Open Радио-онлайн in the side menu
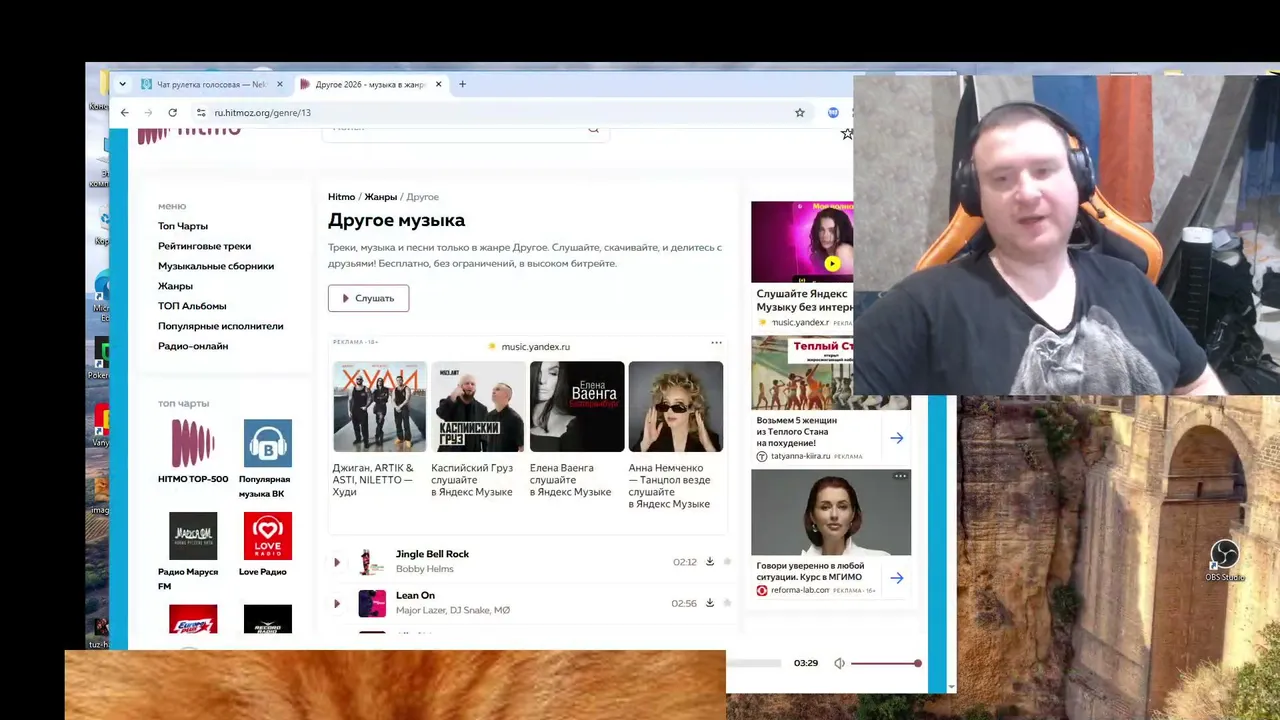Image resolution: width=1280 pixels, height=720 pixels. tap(193, 346)
